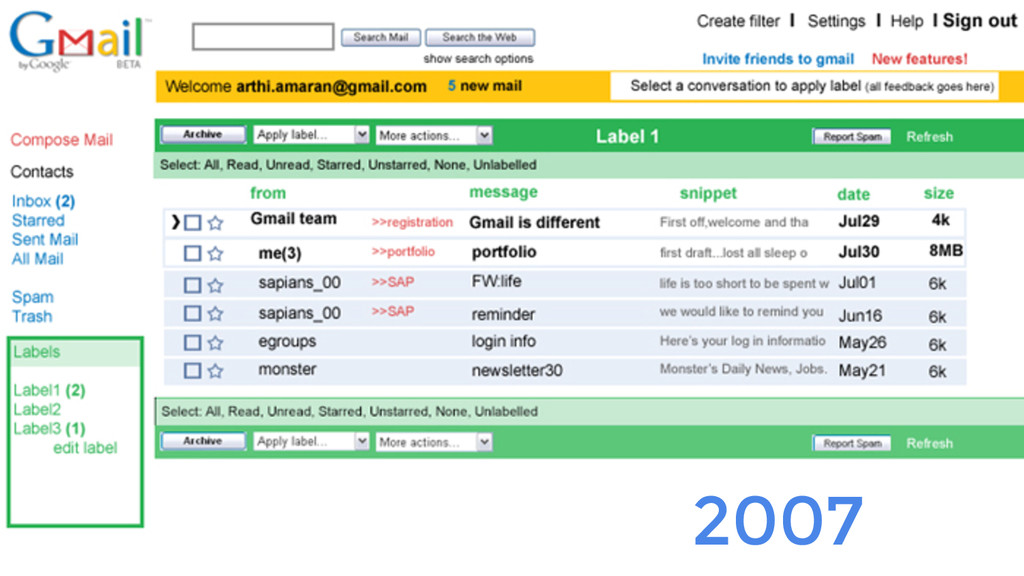Viewport: 1024px width, 576px height.
Task: Open the New features! link
Action: (920, 59)
